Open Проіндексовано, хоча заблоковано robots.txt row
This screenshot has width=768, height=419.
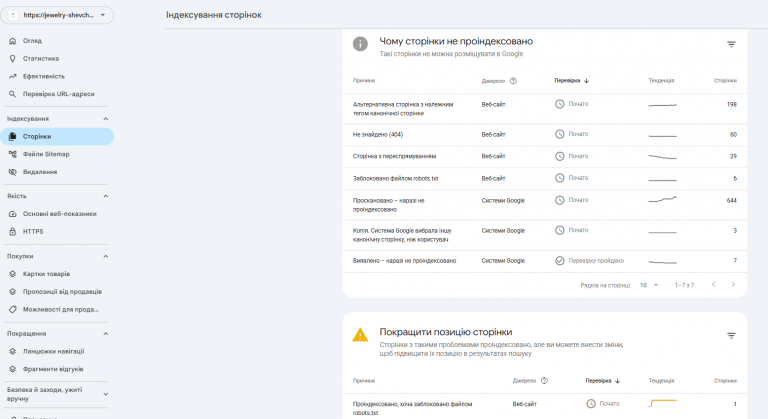(x=545, y=408)
